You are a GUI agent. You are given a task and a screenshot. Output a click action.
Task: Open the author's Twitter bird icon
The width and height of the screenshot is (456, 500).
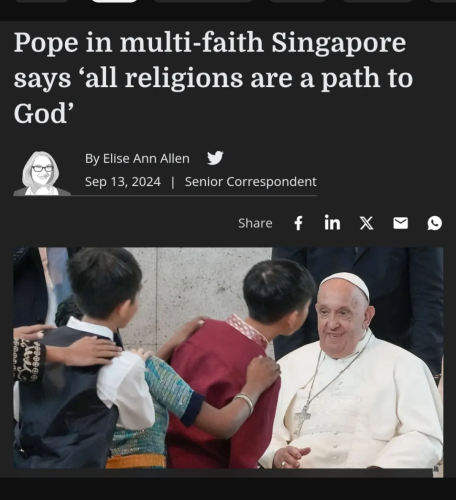[215, 158]
